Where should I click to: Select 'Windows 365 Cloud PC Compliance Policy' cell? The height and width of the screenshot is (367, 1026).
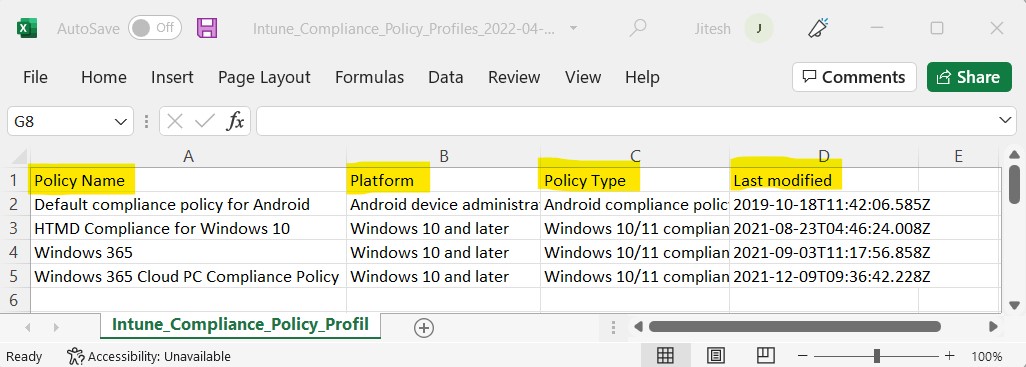[188, 276]
